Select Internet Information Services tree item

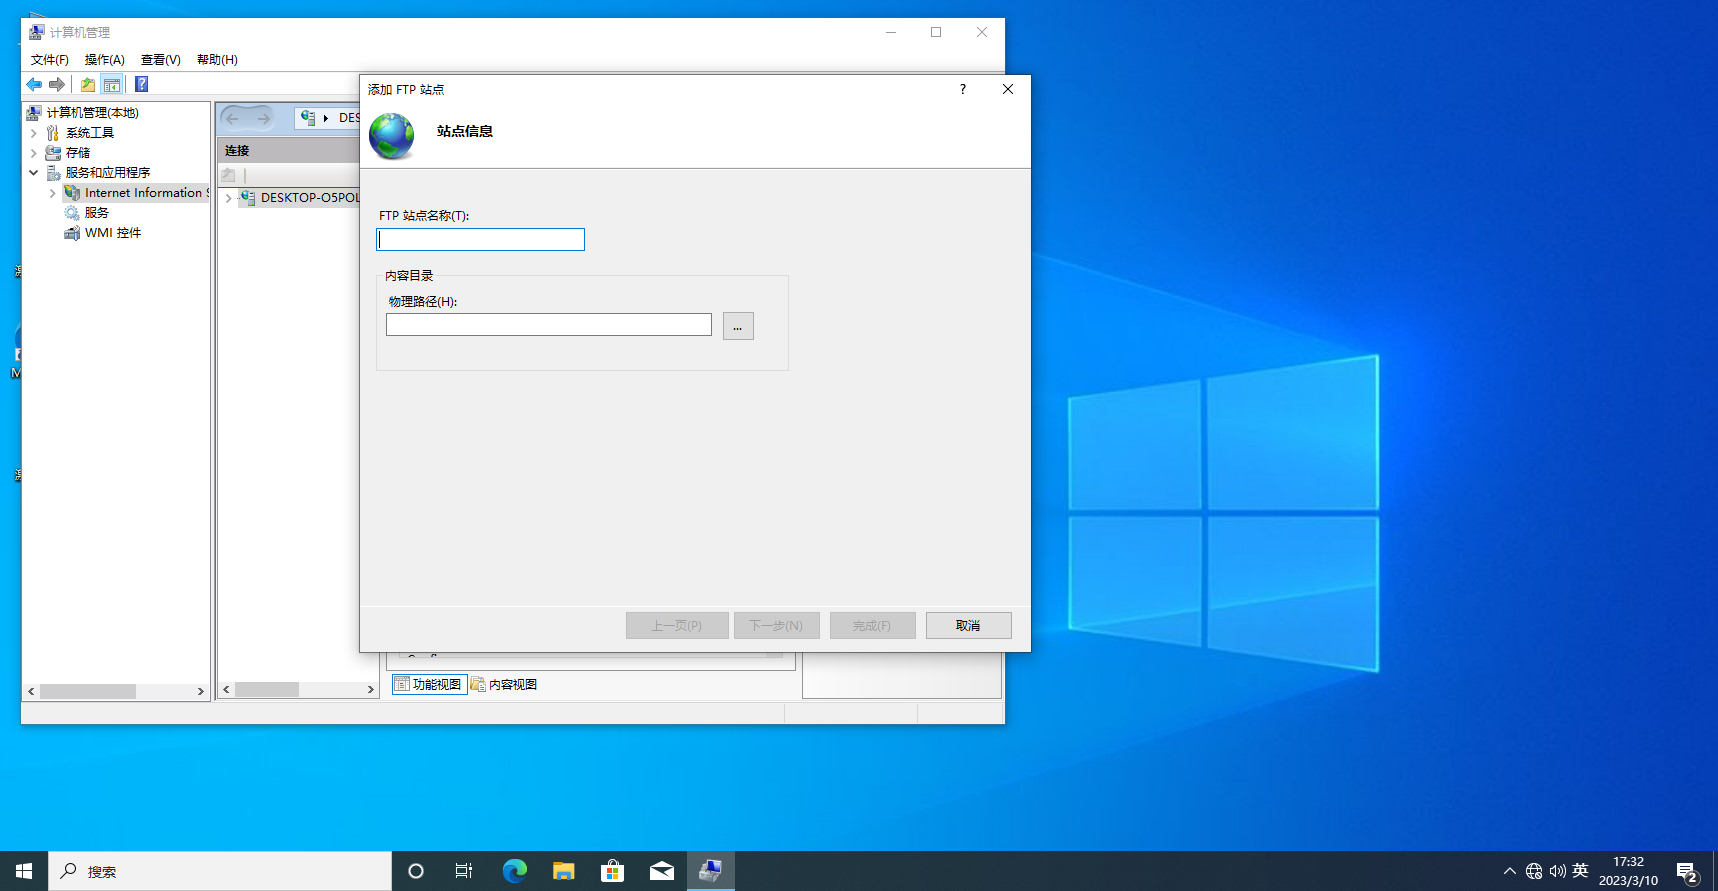point(146,193)
